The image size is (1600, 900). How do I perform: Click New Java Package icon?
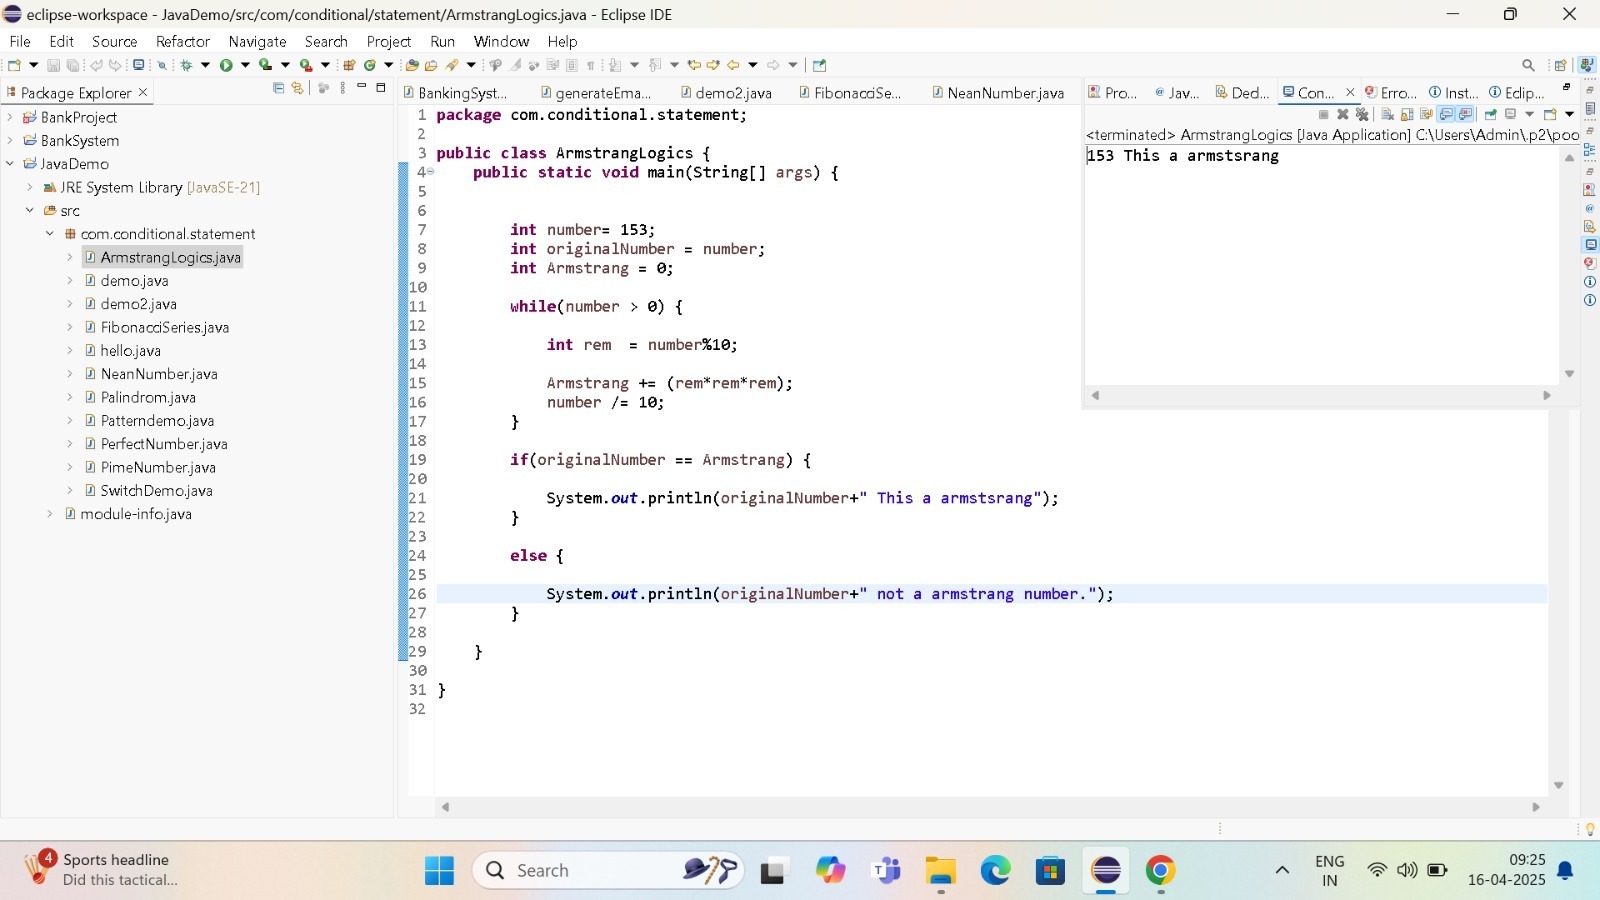click(x=349, y=65)
